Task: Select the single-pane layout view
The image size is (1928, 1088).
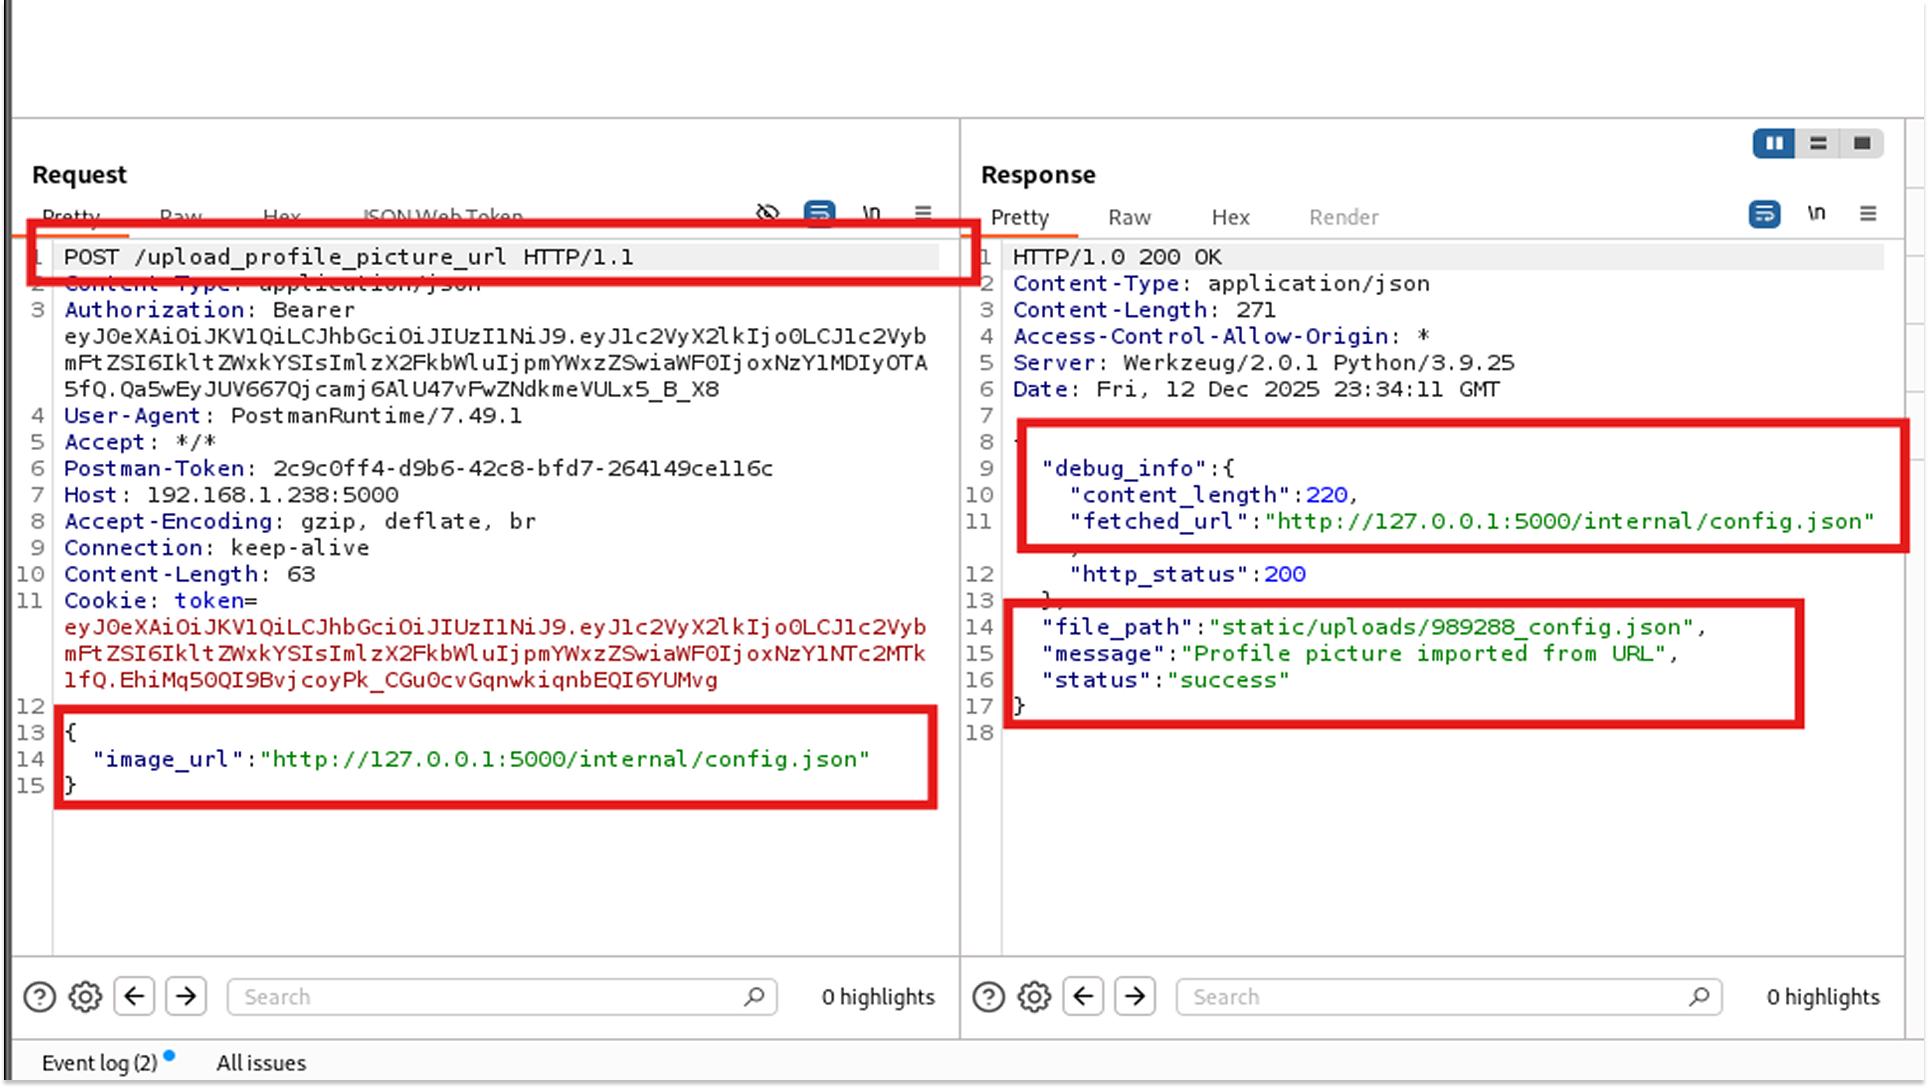Action: 1861,143
